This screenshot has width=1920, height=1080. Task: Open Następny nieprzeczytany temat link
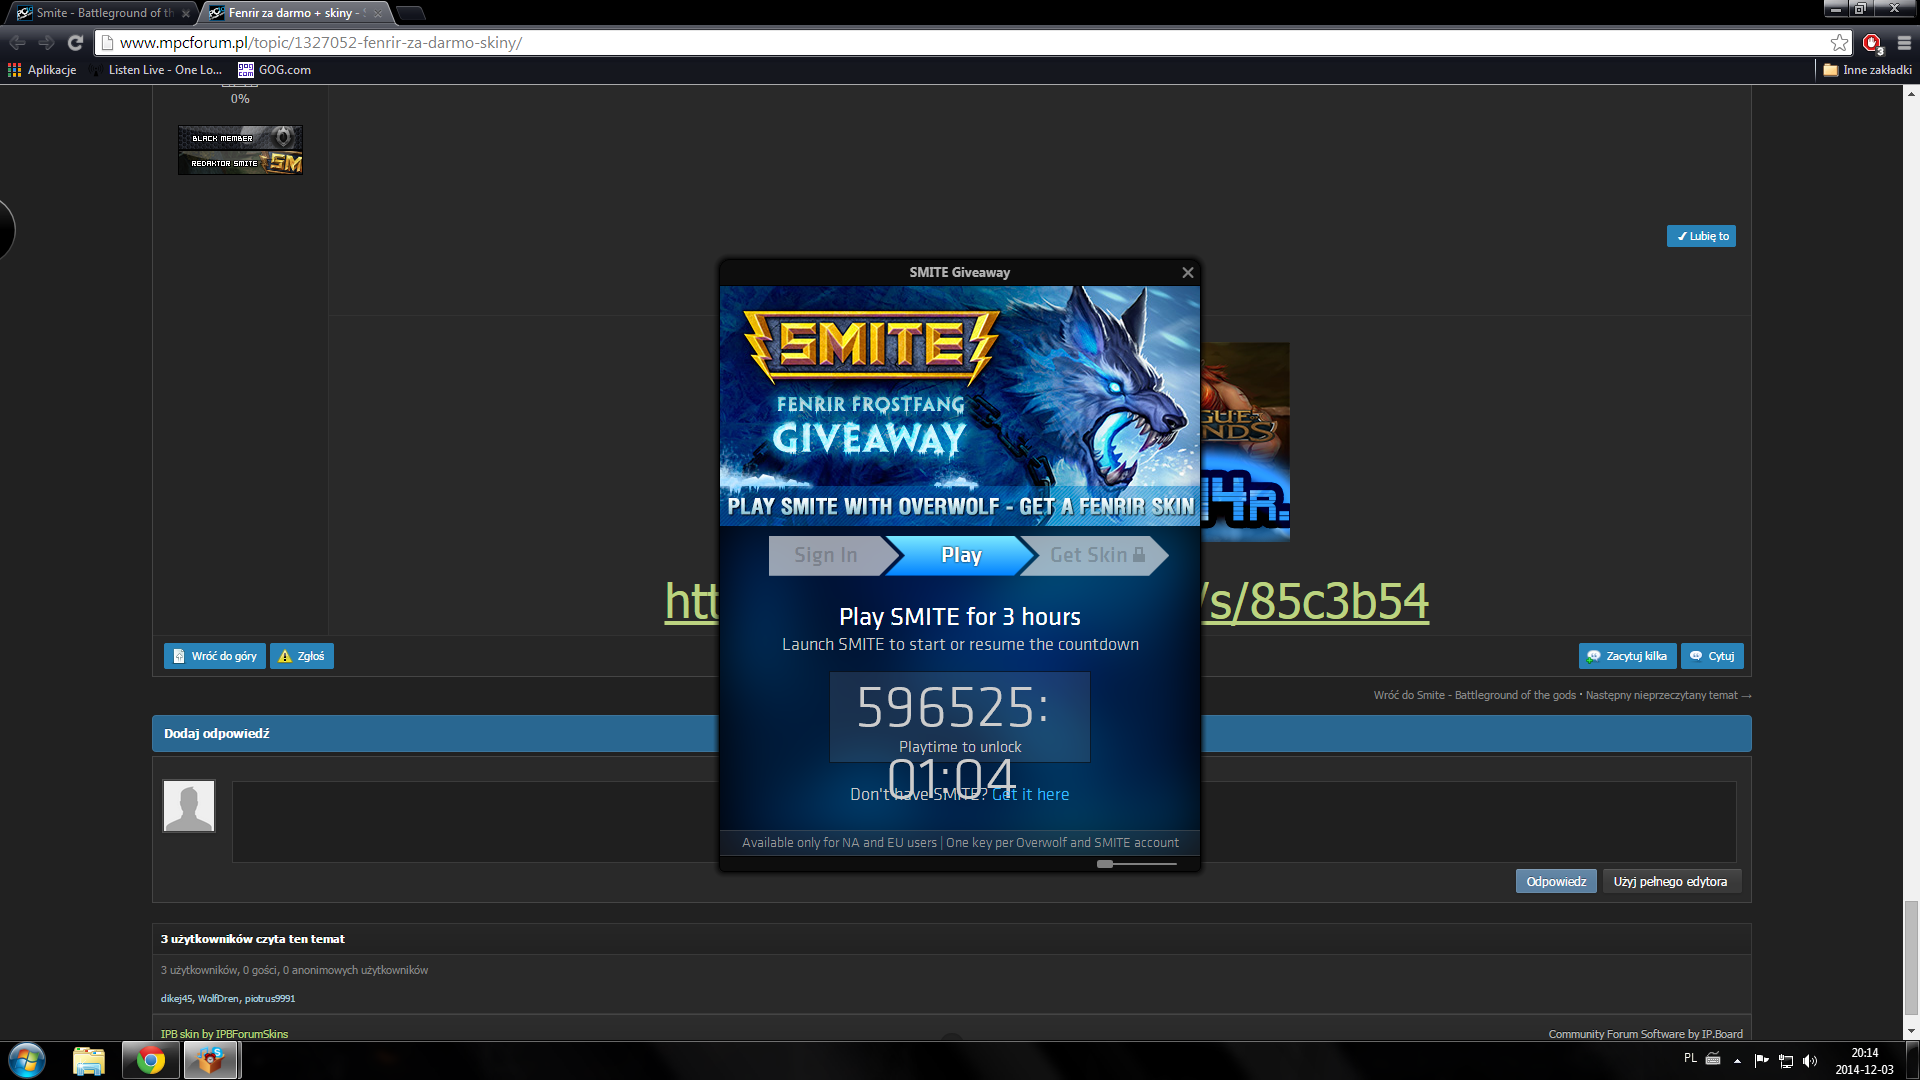tap(1668, 696)
